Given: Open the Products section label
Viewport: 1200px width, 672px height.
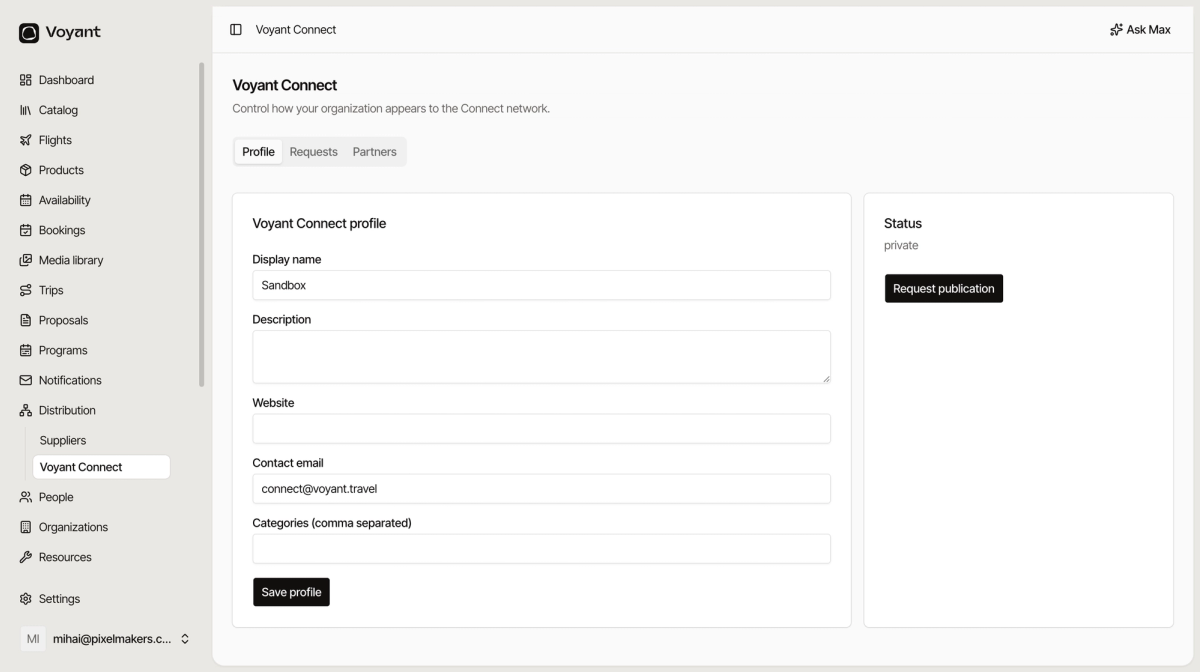Looking at the screenshot, I should click(61, 170).
